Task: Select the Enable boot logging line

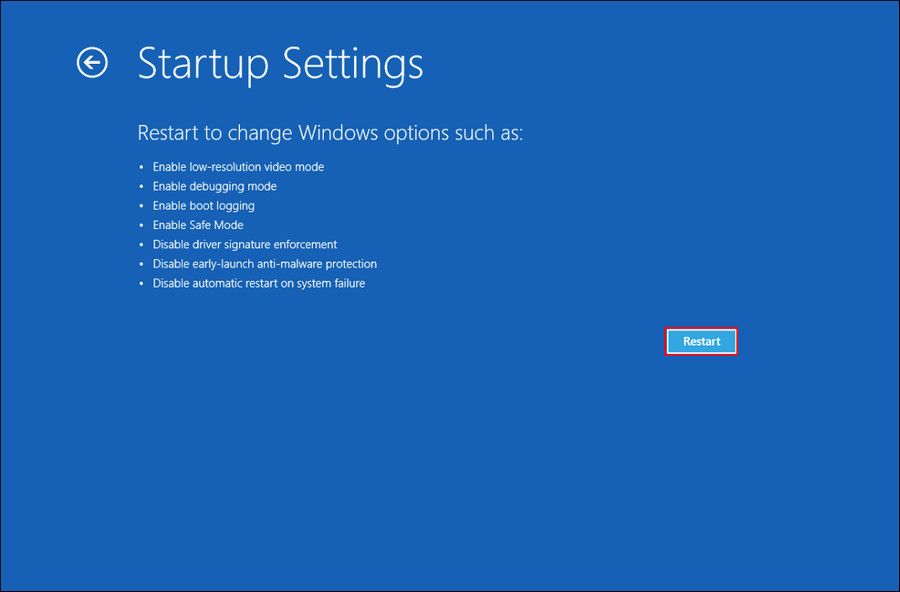Action: point(203,205)
